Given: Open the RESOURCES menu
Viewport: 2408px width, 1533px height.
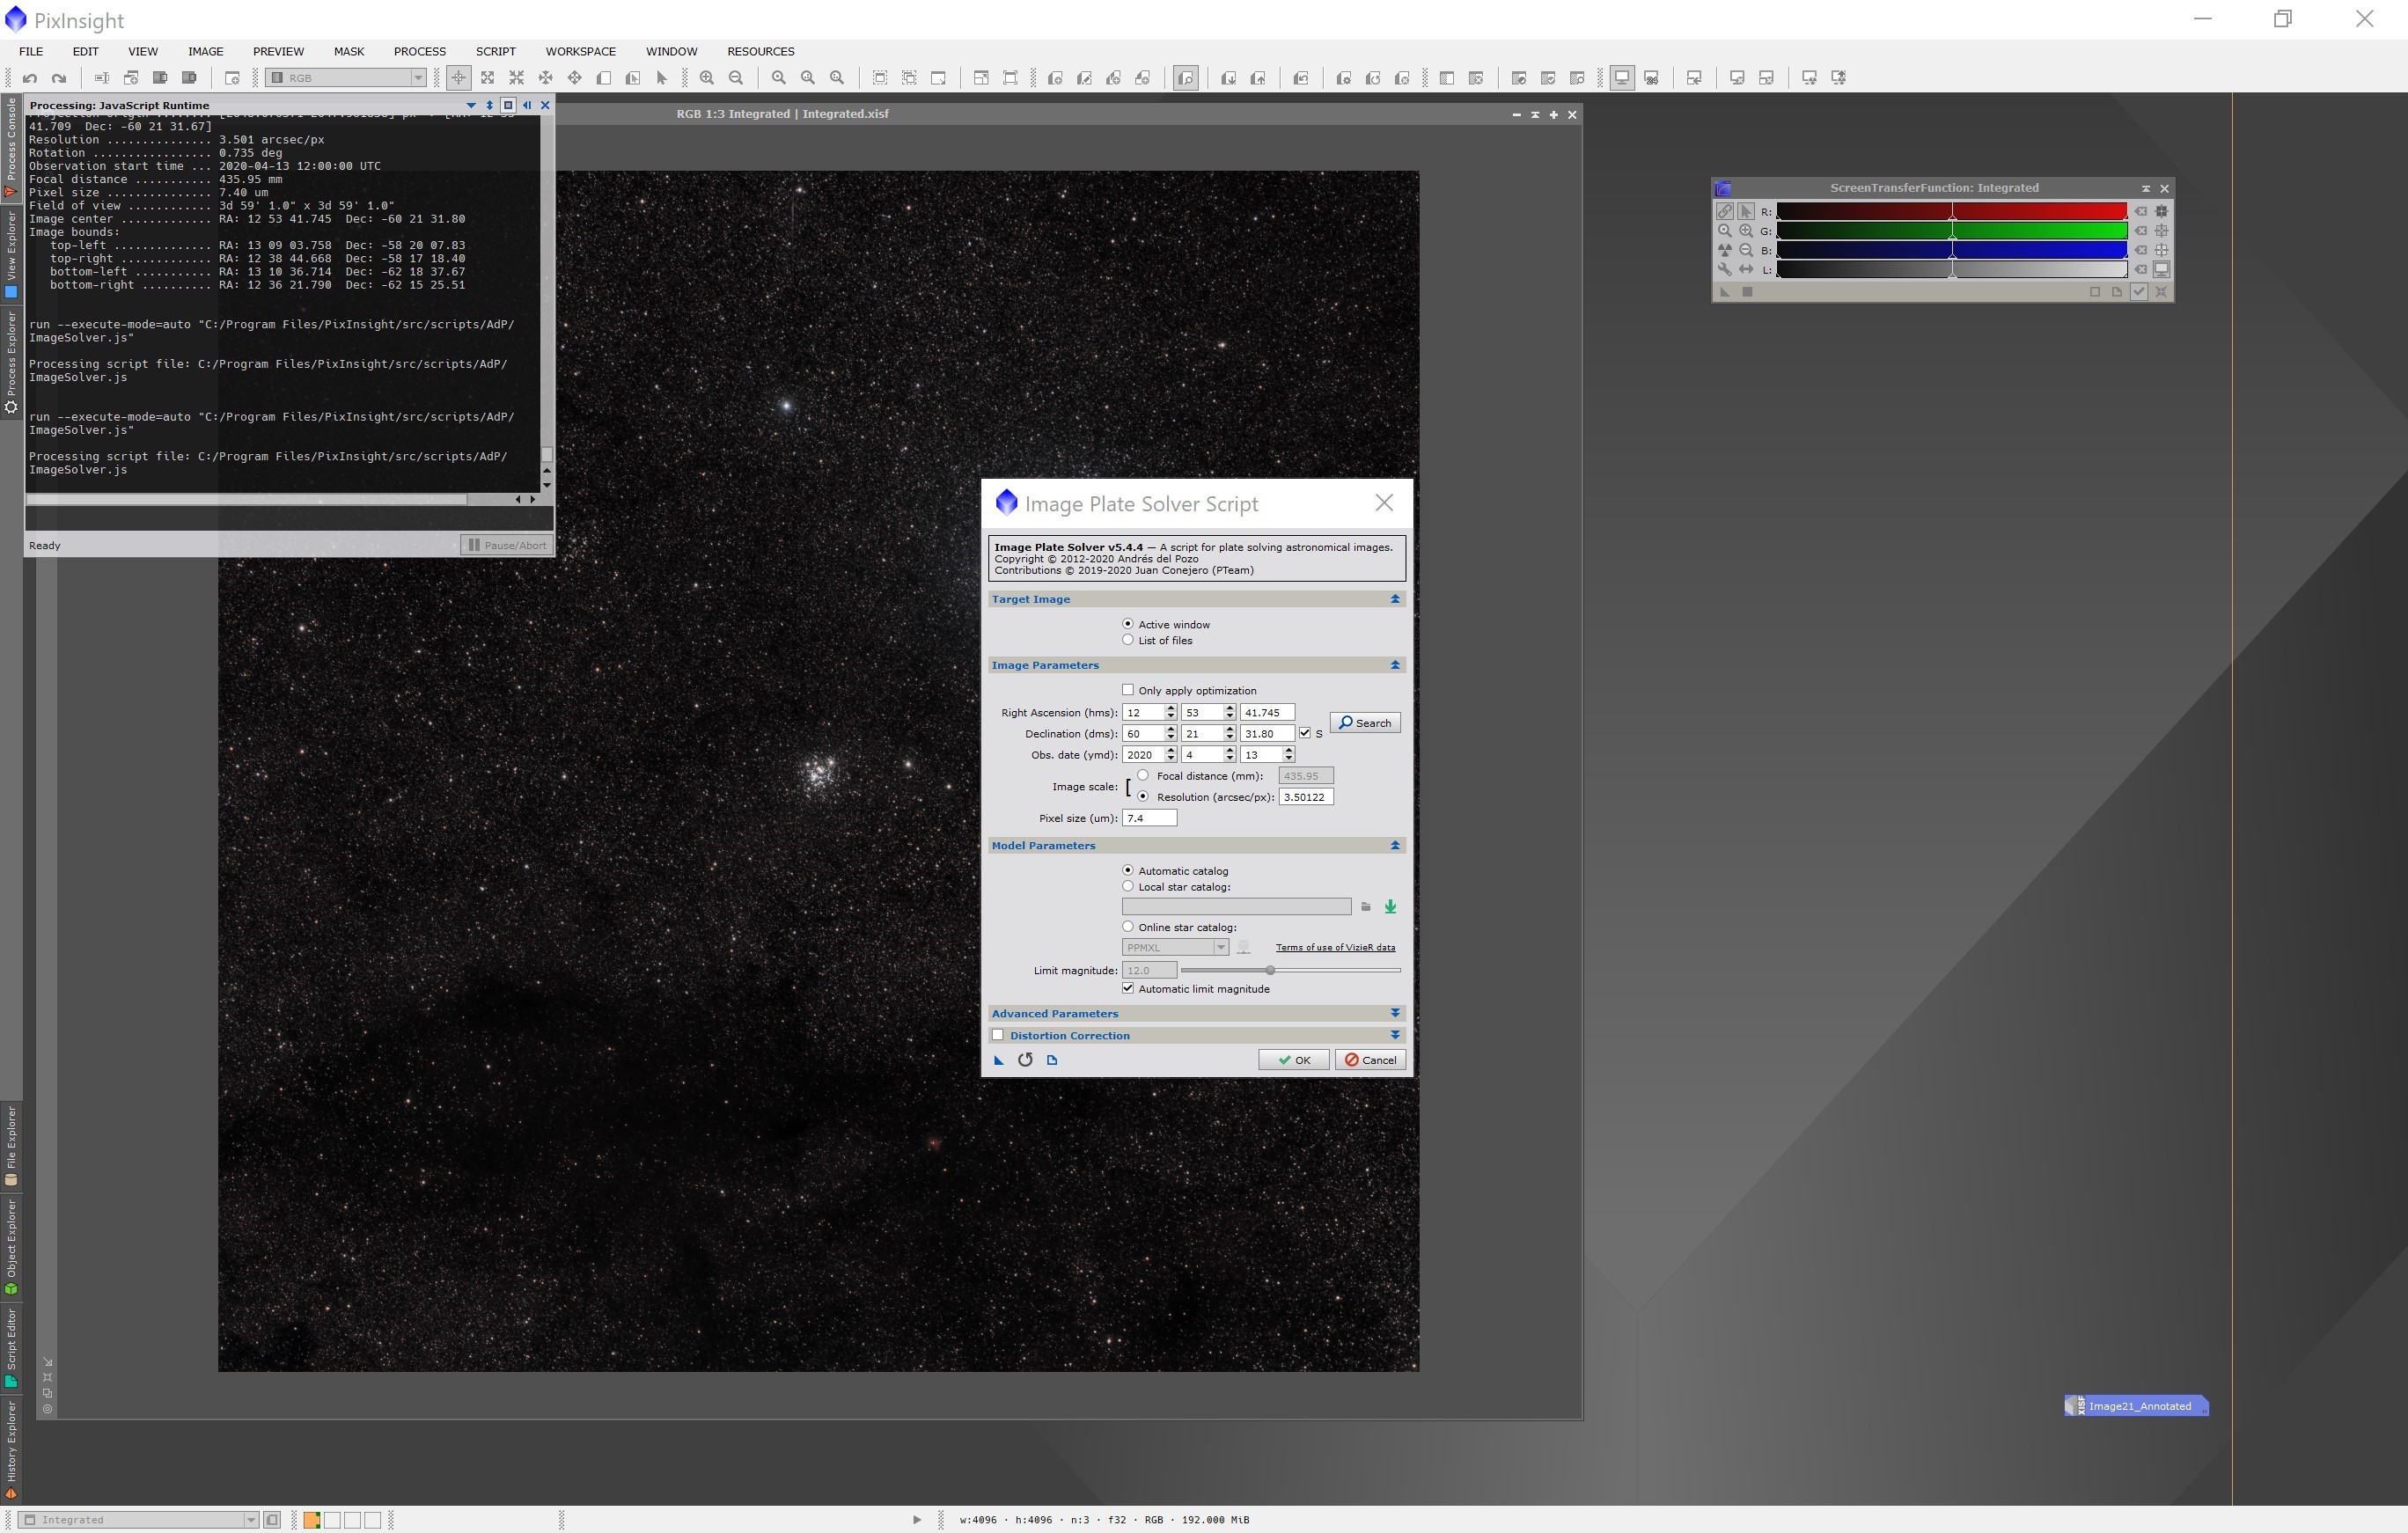Looking at the screenshot, I should 761,51.
